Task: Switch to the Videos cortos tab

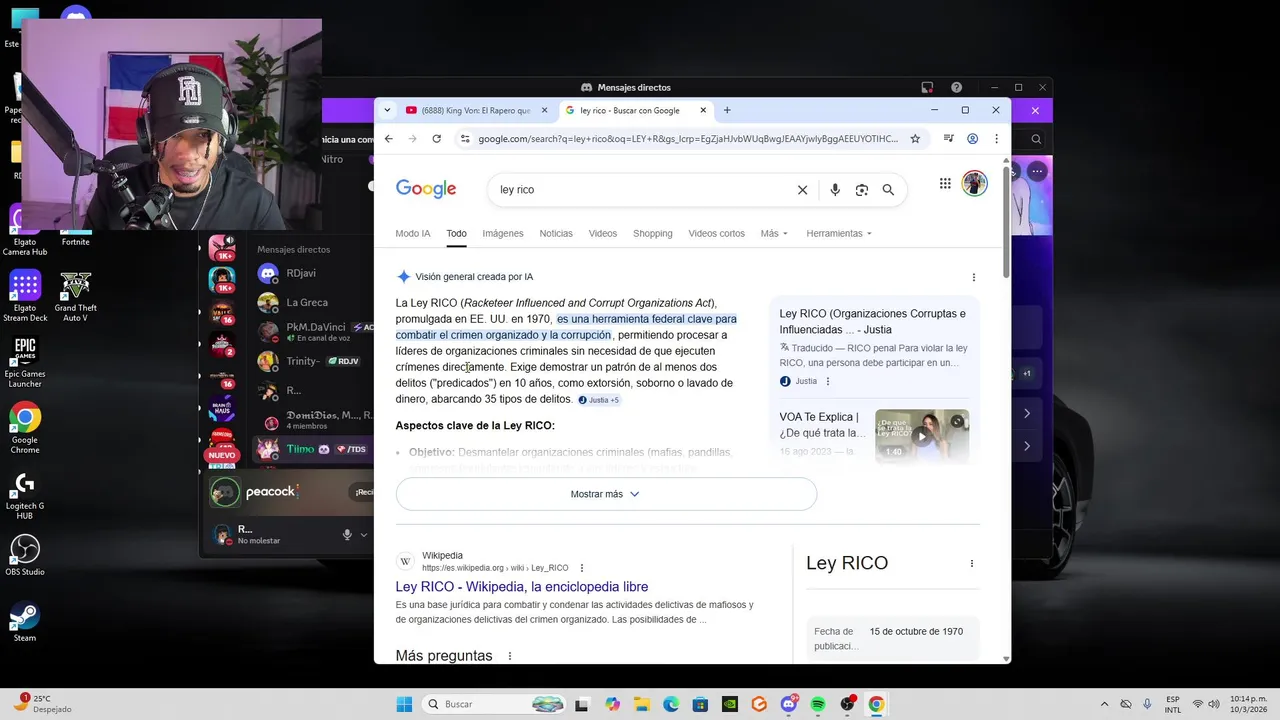Action: point(716,233)
